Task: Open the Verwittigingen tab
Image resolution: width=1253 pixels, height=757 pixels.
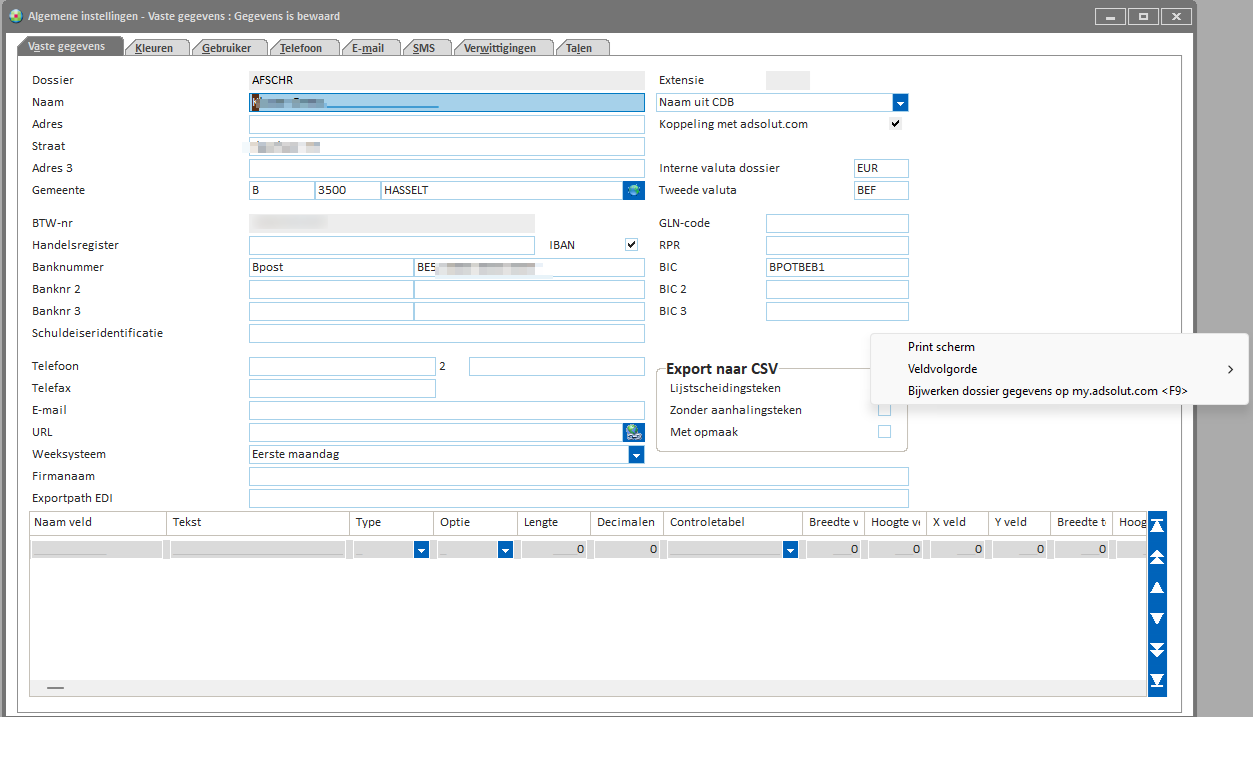Action: 501,48
